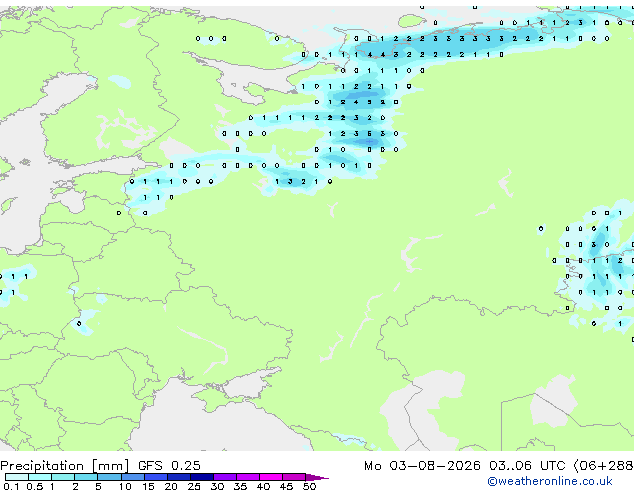Image resolution: width=634 pixels, height=490 pixels.
Task: Click the '0.1' legend scale label
Action: [11, 486]
